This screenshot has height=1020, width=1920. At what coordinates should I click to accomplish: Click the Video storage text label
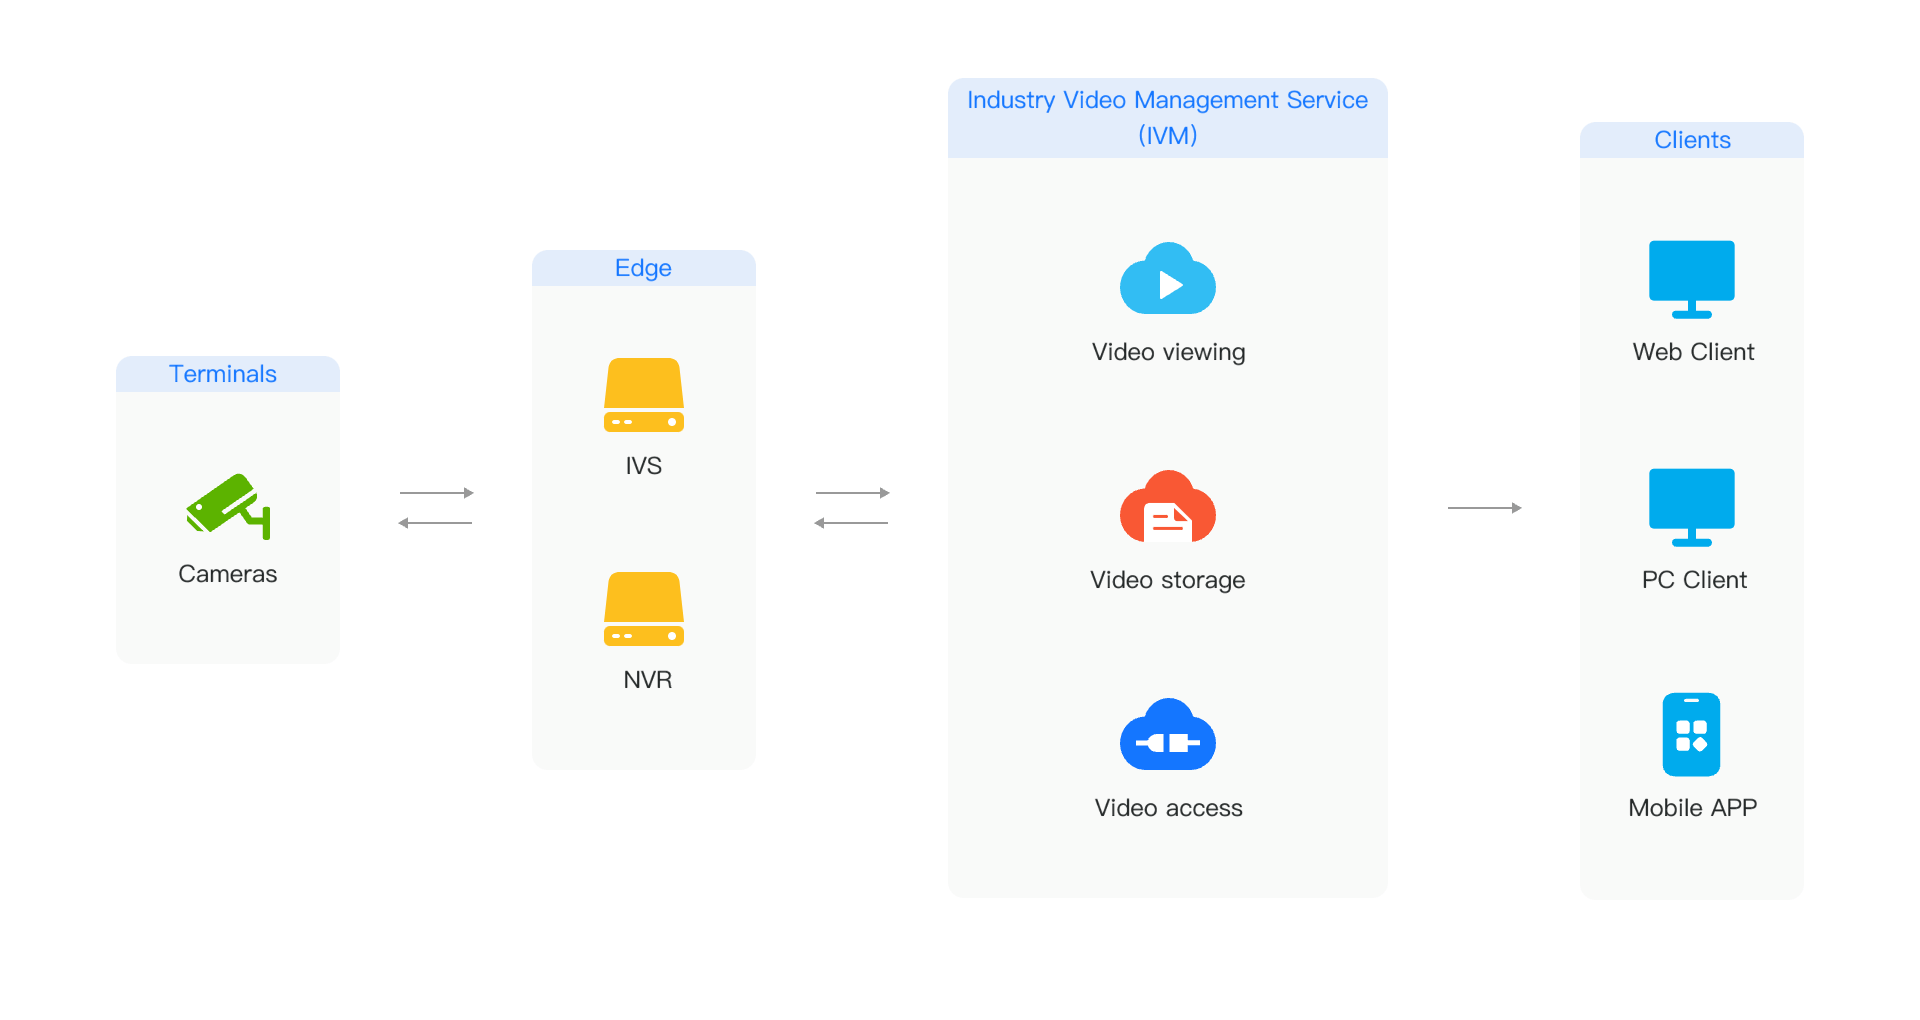click(1167, 580)
